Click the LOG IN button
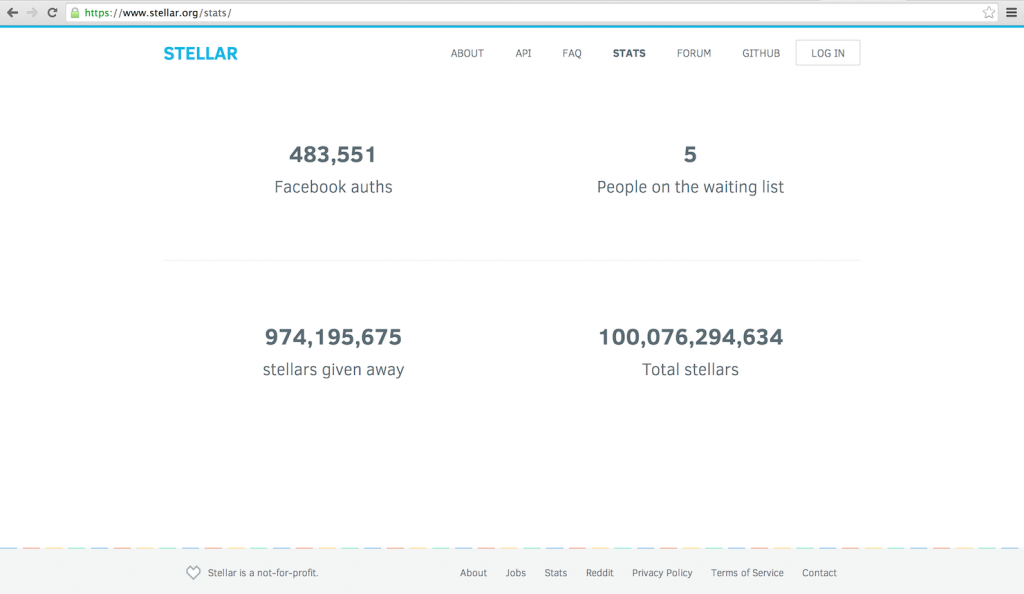The width and height of the screenshot is (1024, 594). coord(827,52)
